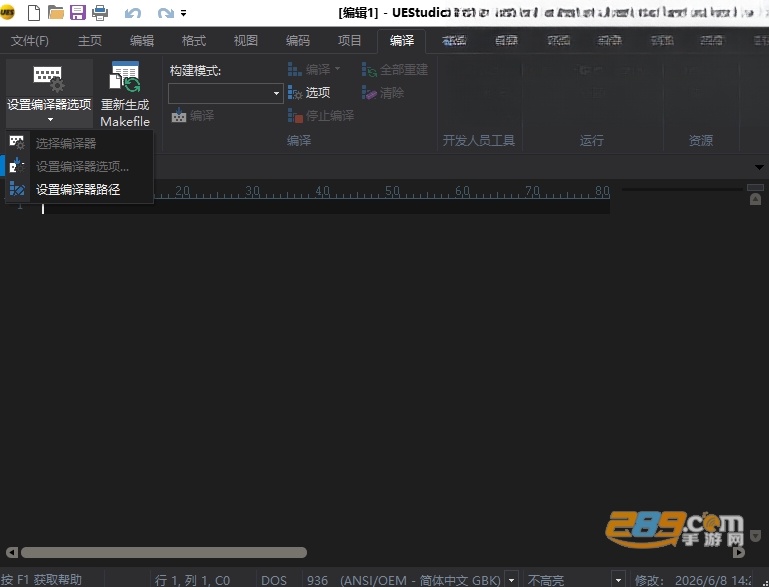769x587 pixels.
Task: Open the 不高亮 highlighting dropdown arrow
Action: click(x=618, y=580)
